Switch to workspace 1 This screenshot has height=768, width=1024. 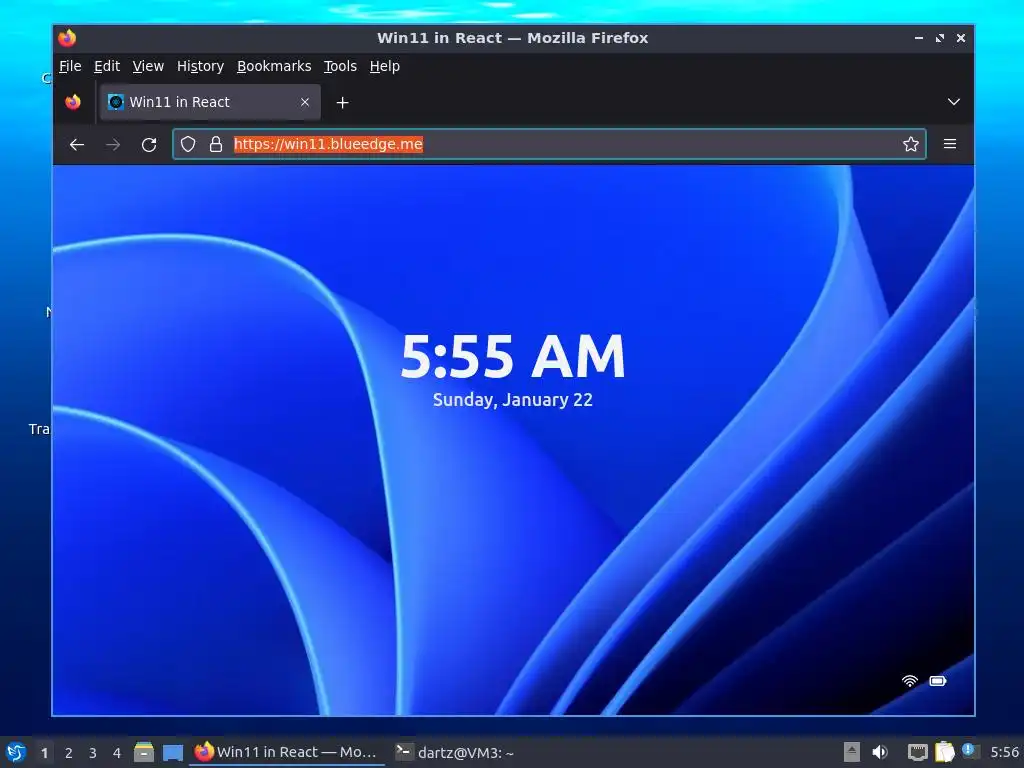pos(44,753)
